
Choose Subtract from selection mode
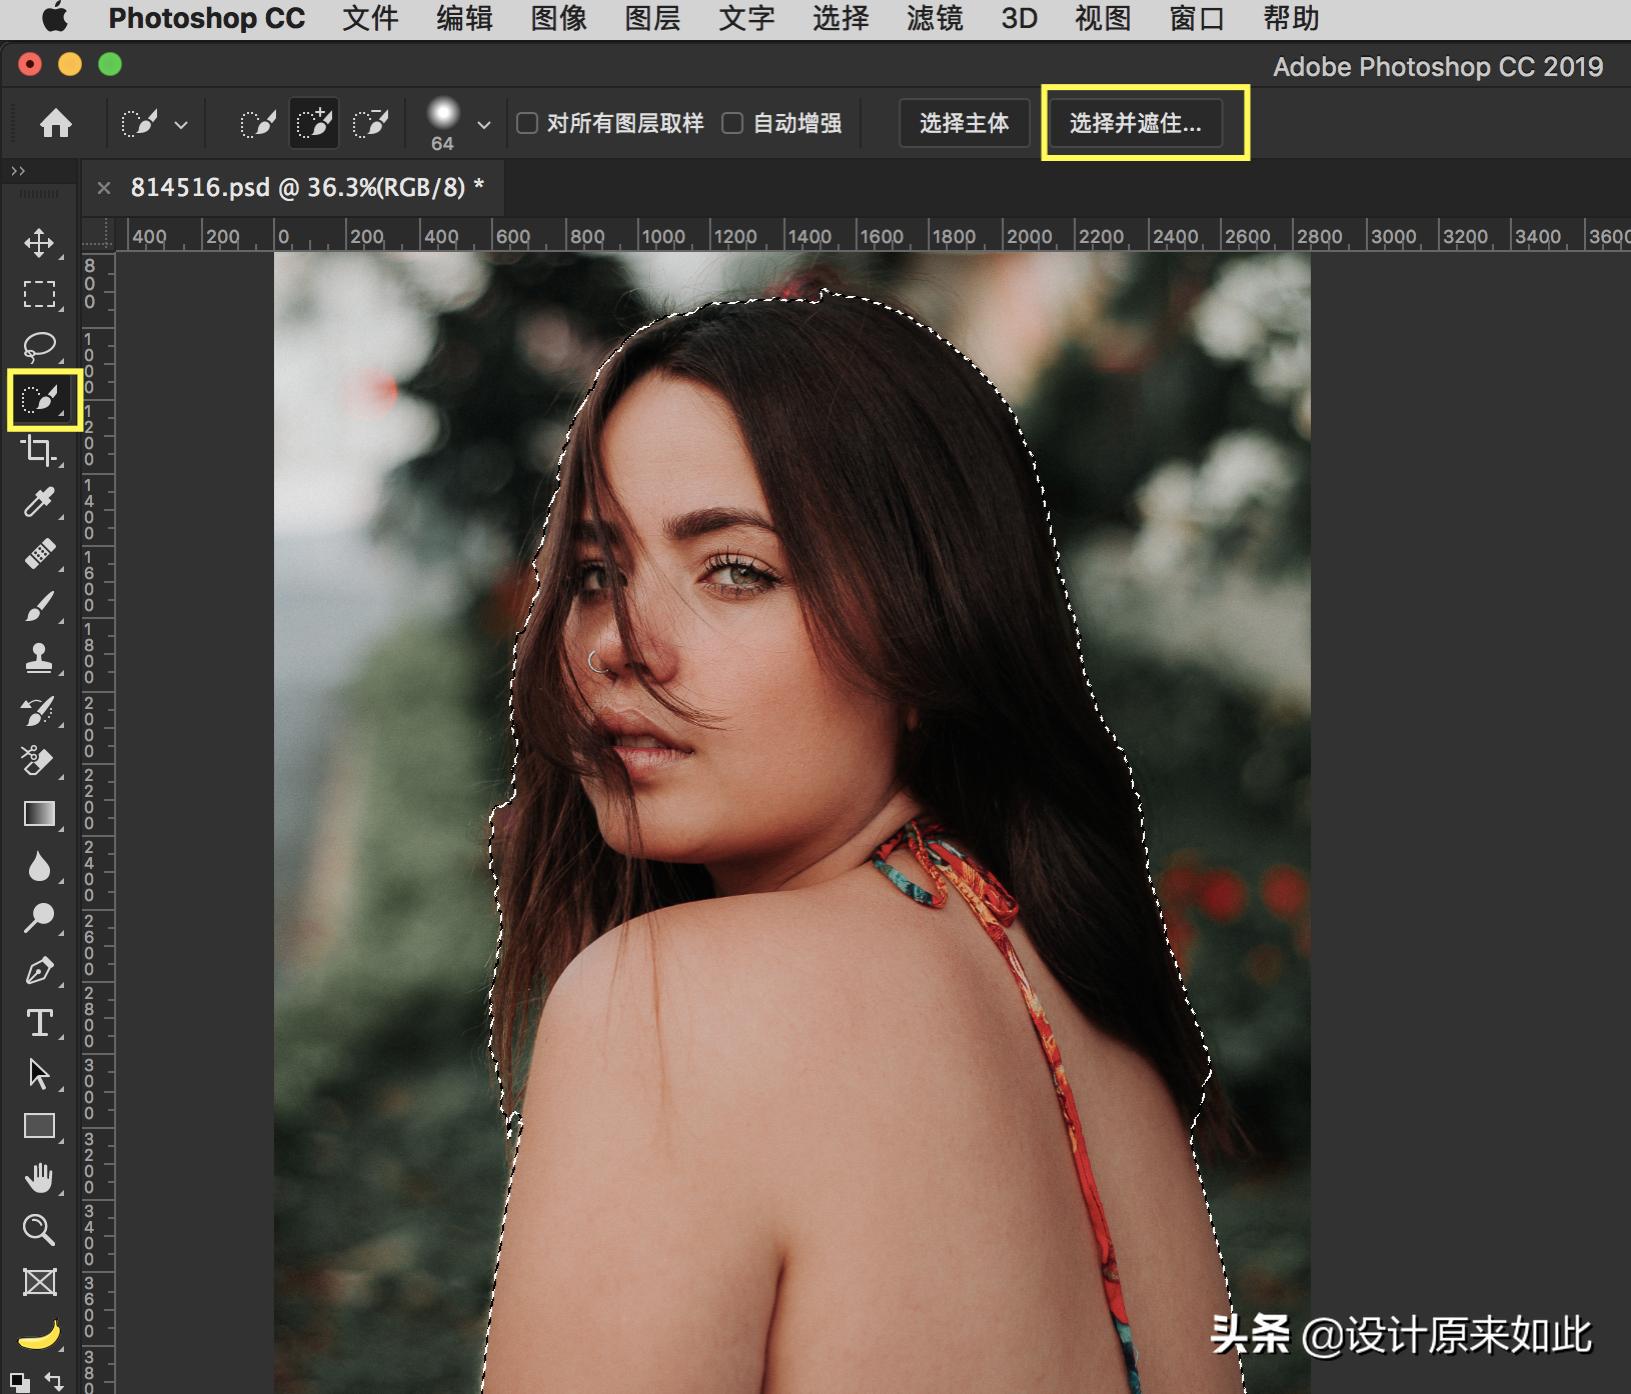click(370, 123)
